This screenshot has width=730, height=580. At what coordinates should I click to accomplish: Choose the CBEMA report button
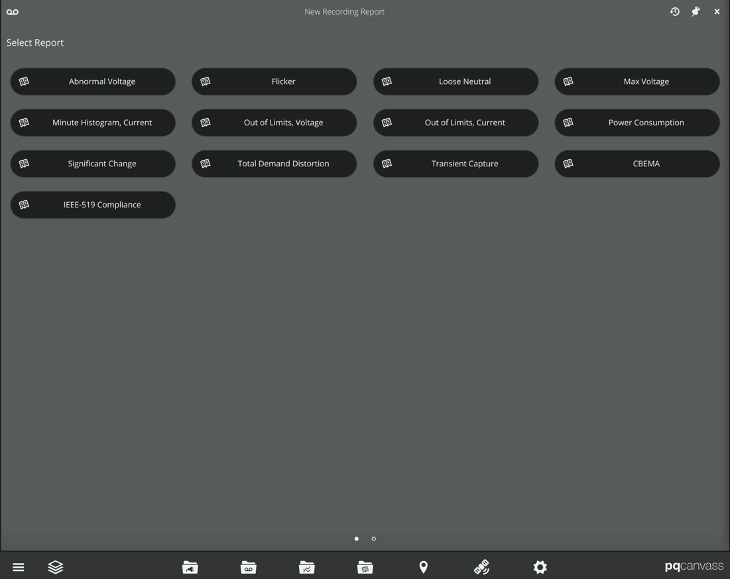[x=637, y=164]
